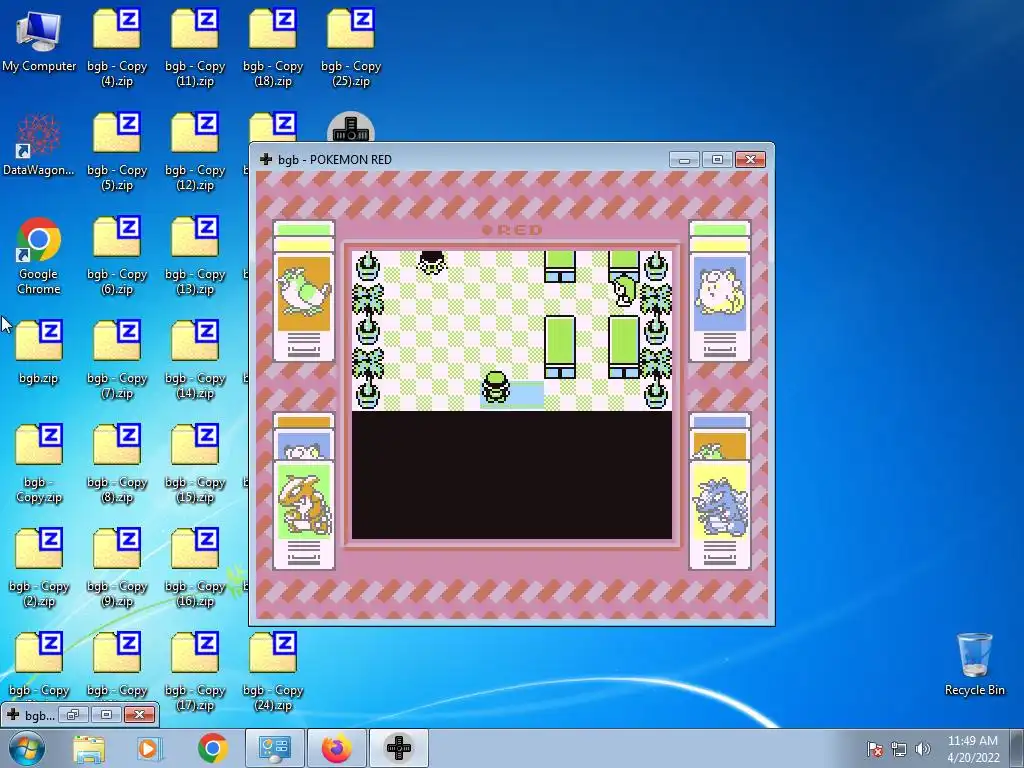Close the minimized bgb window at bottom-left
This screenshot has height=768, width=1024.
[140, 714]
